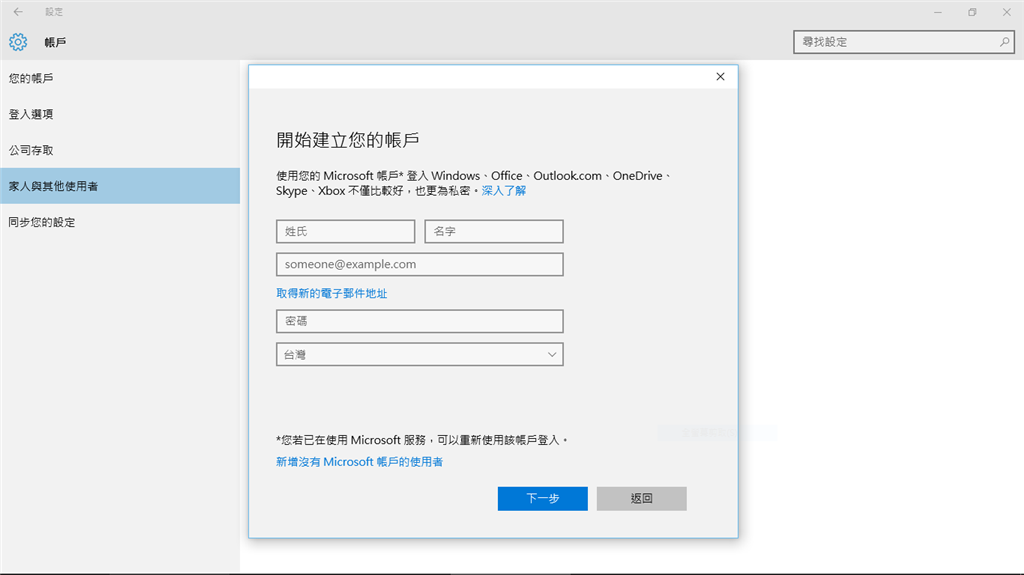Screen dimensions: 1024x575
Task: Select 家人與其他使用者 in the sidebar
Action: pos(120,186)
